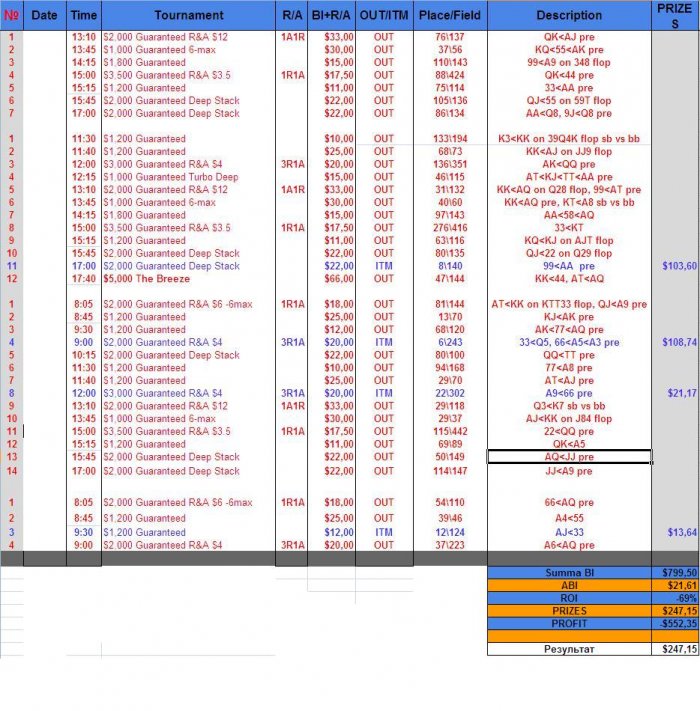Select the 8\140 place/field cell
Screen dimensions: 700x711
pyautogui.click(x=450, y=266)
